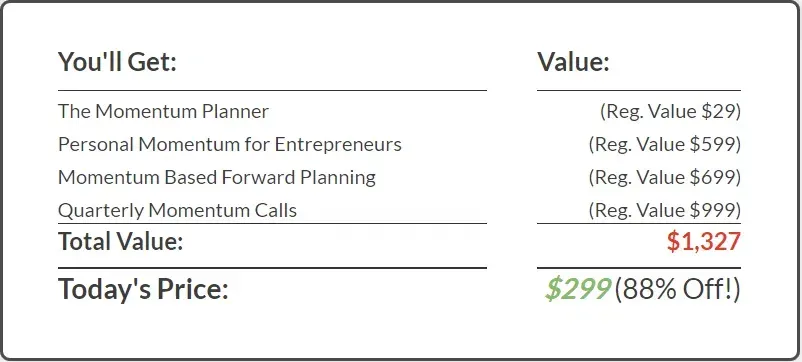Click the Reg. Value $29 text
This screenshot has width=802, height=362.
(x=670, y=111)
